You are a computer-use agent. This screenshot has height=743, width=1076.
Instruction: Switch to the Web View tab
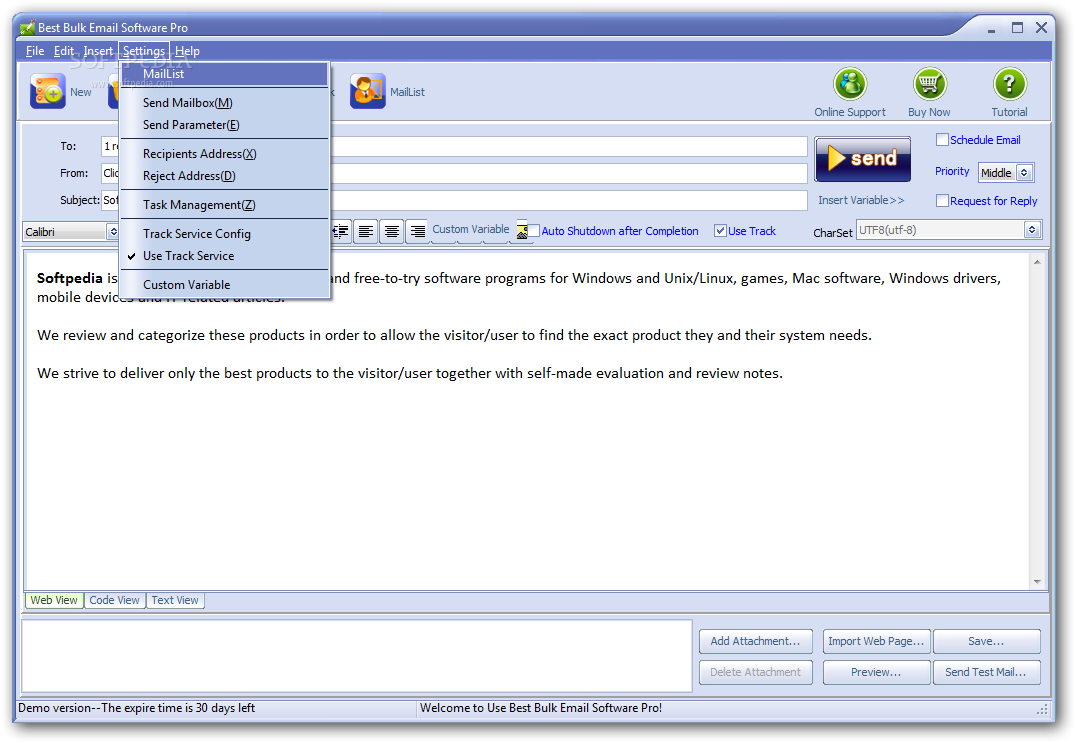tap(54, 600)
